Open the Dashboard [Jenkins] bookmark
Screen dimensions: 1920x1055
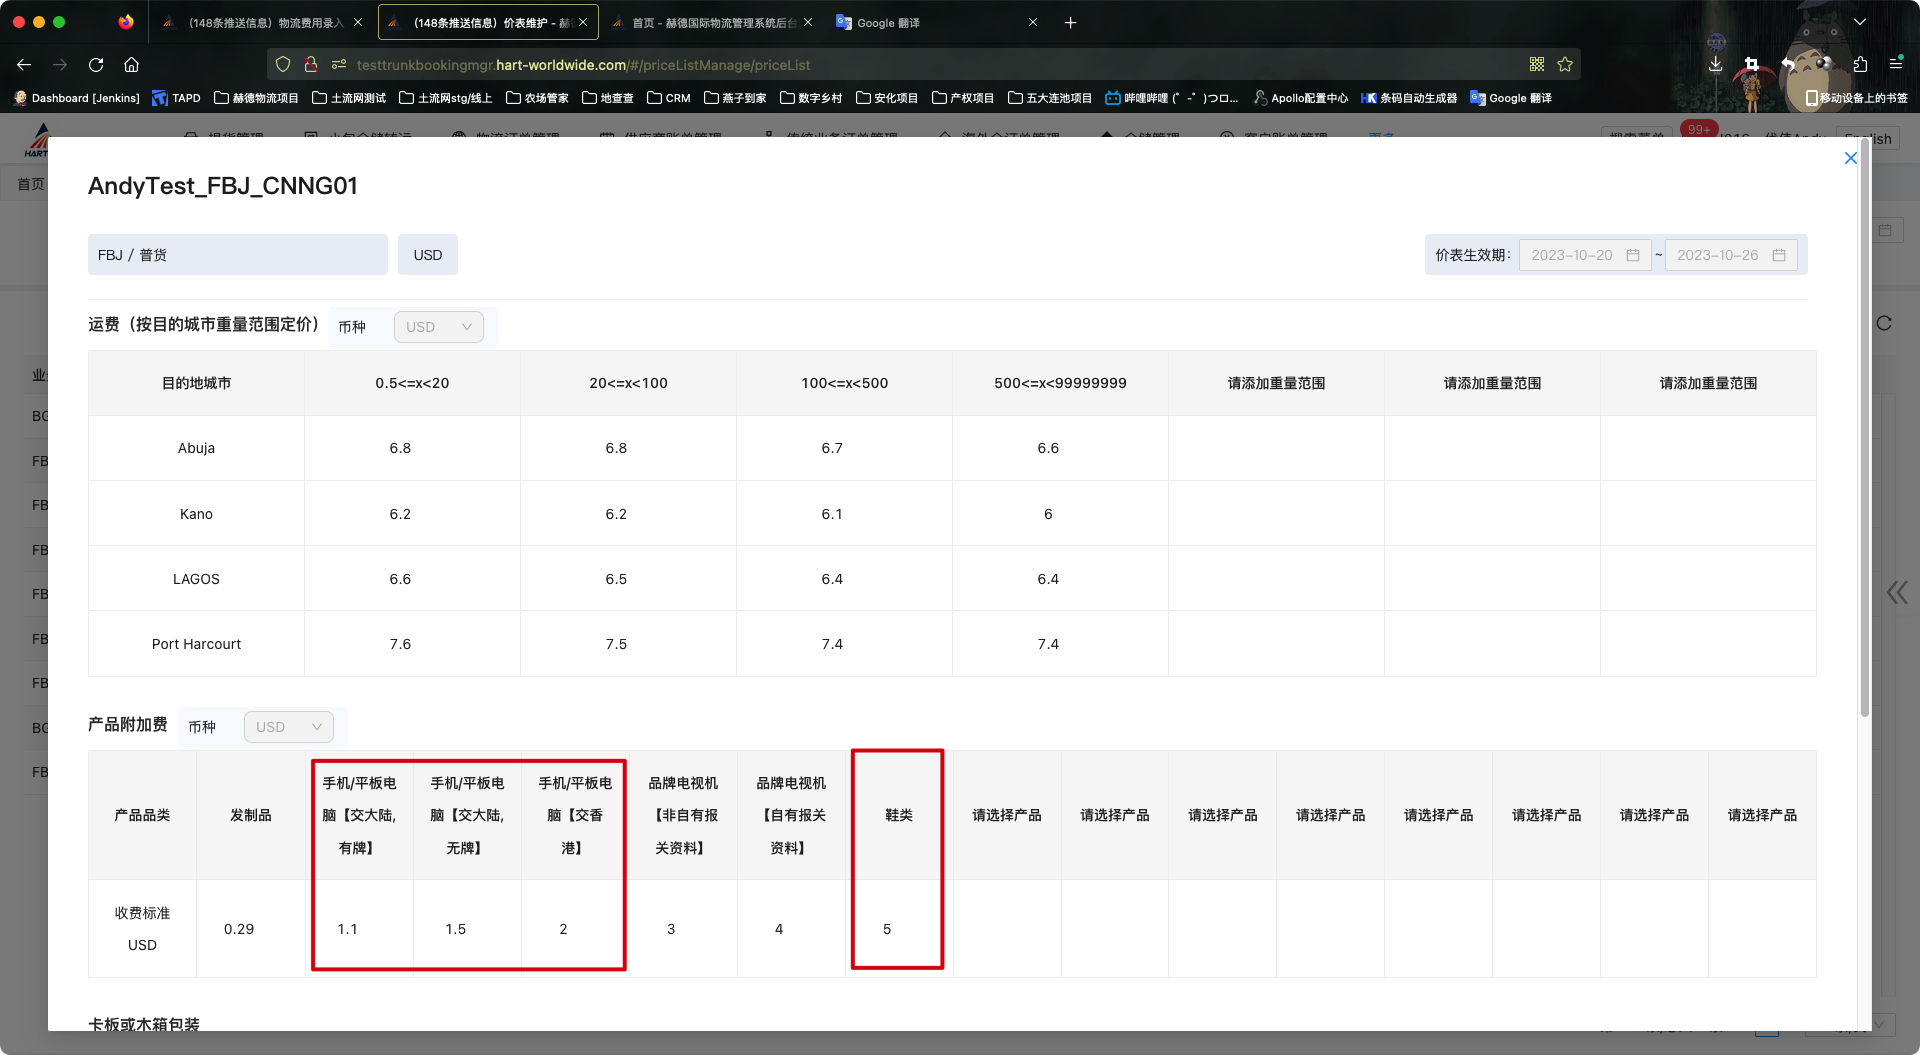(76, 98)
